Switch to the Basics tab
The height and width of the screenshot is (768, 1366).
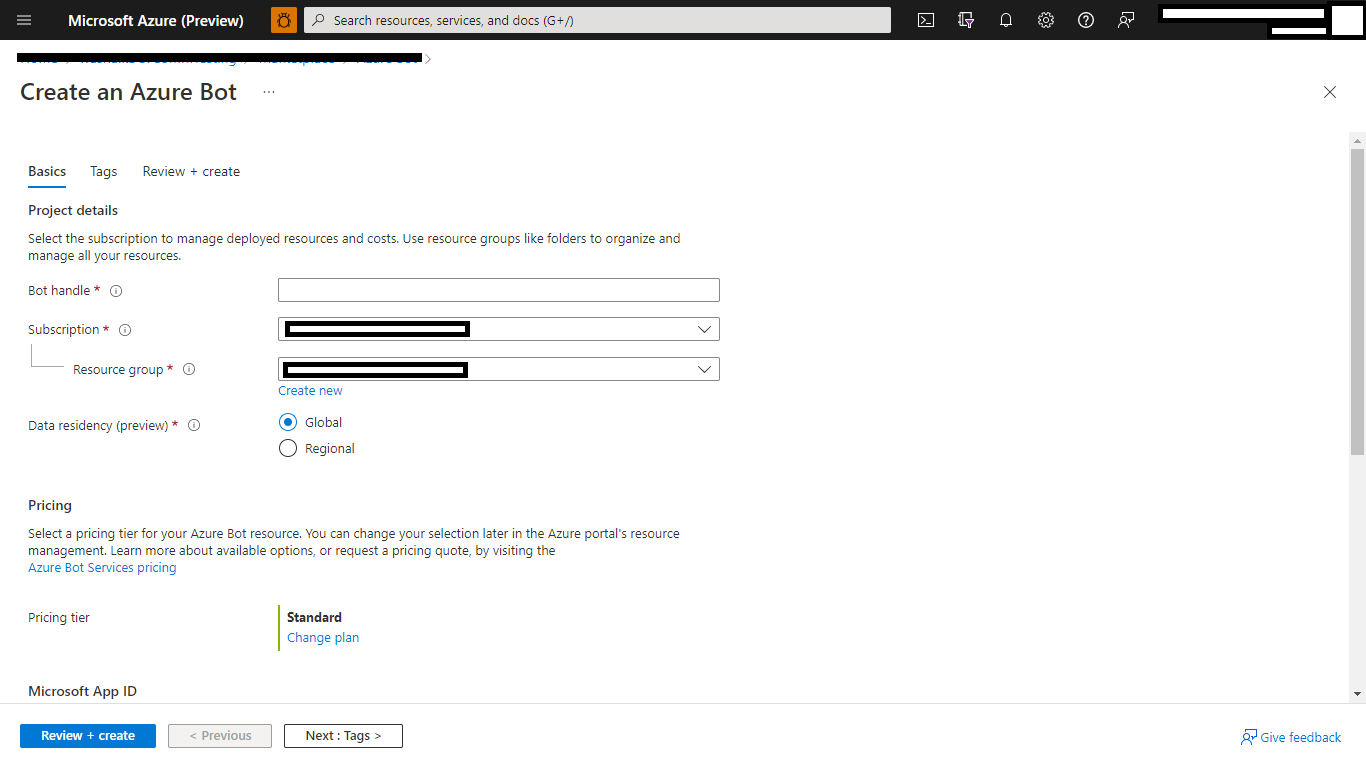[x=47, y=171]
